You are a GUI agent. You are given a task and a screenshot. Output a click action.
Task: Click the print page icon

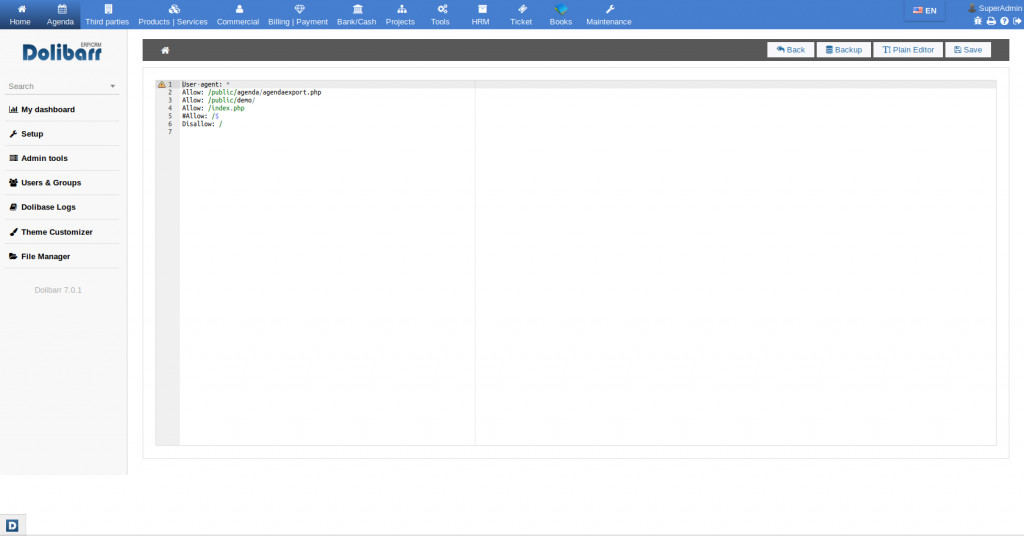pyautogui.click(x=991, y=21)
